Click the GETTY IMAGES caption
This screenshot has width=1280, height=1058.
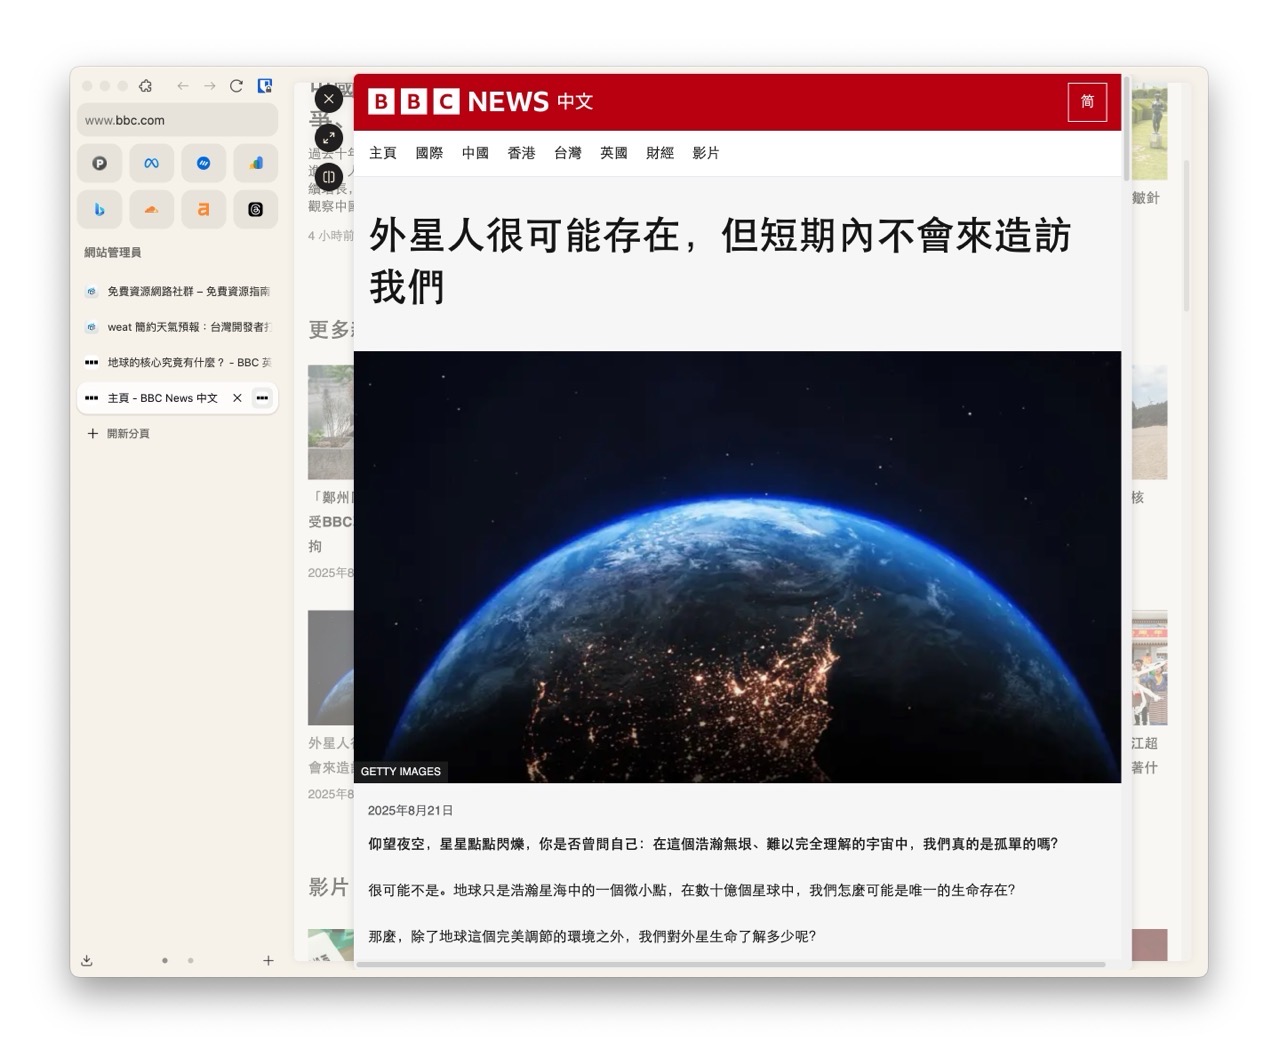(x=400, y=772)
